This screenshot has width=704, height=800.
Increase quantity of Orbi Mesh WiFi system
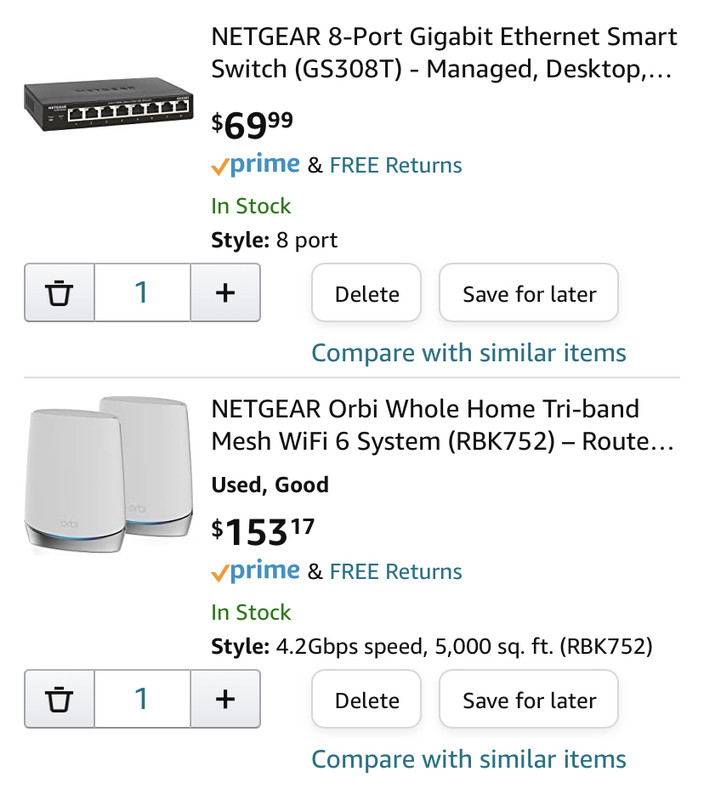(225, 699)
